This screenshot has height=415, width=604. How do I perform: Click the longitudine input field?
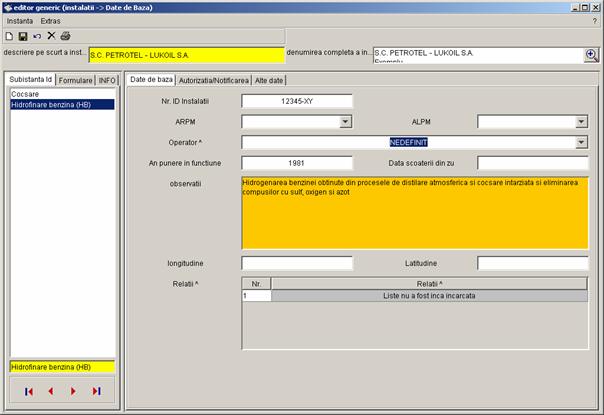(x=297, y=263)
